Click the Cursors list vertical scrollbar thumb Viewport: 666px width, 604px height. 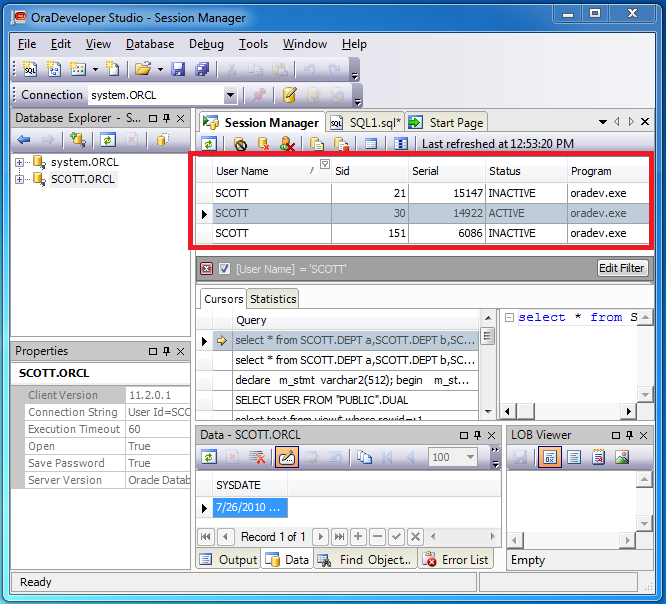click(x=488, y=336)
